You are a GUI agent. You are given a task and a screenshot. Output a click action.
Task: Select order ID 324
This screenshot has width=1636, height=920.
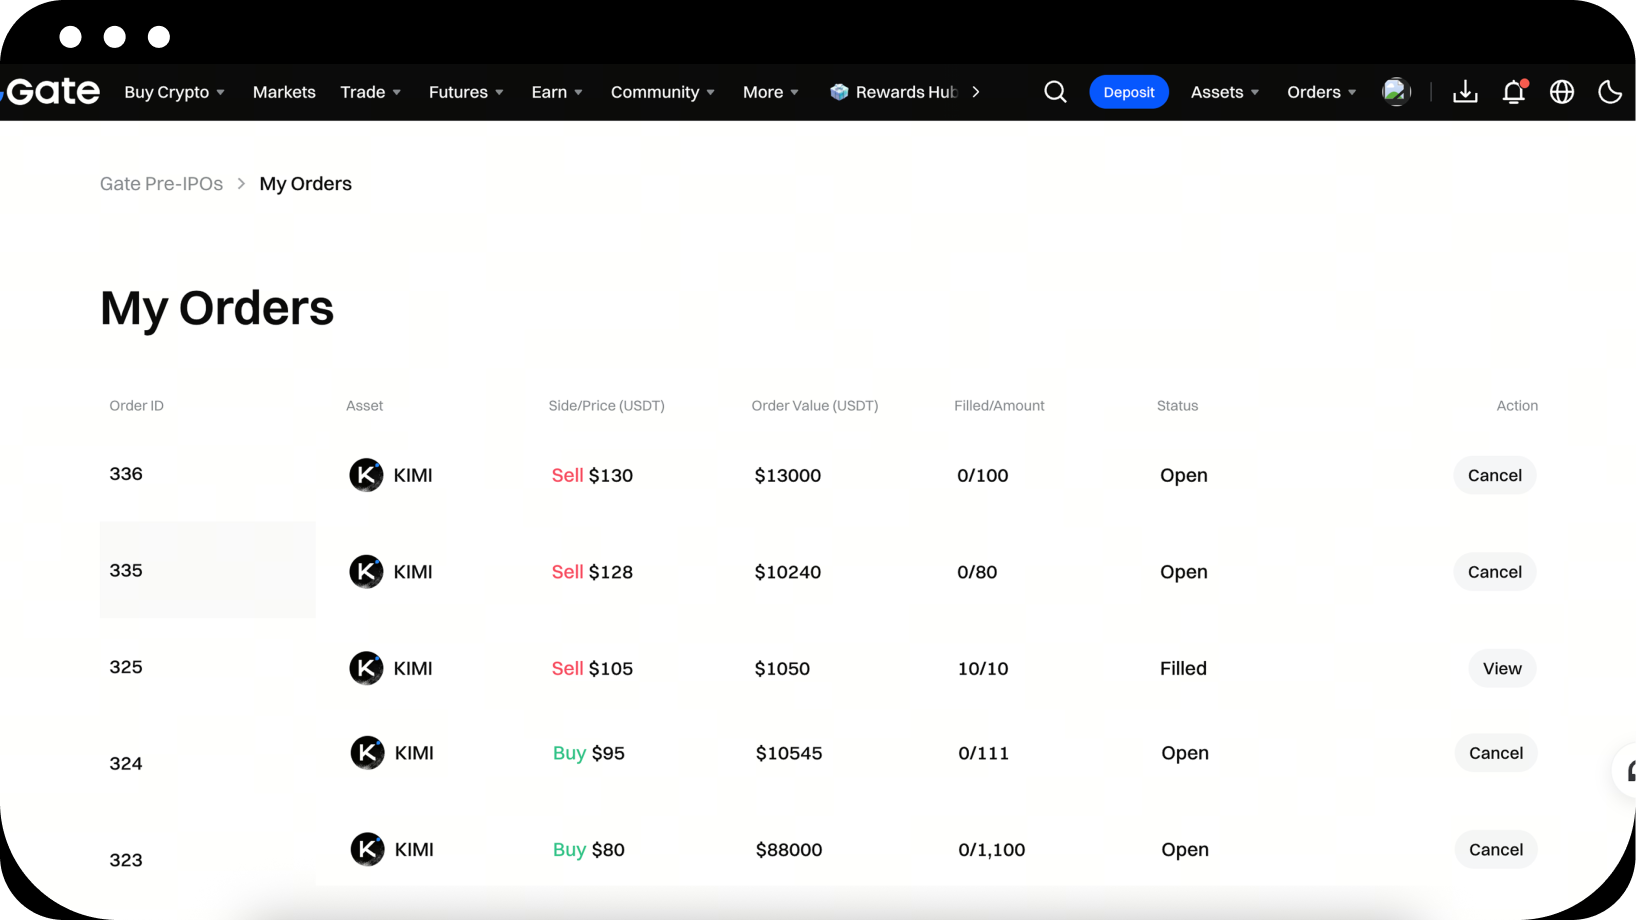coord(126,764)
